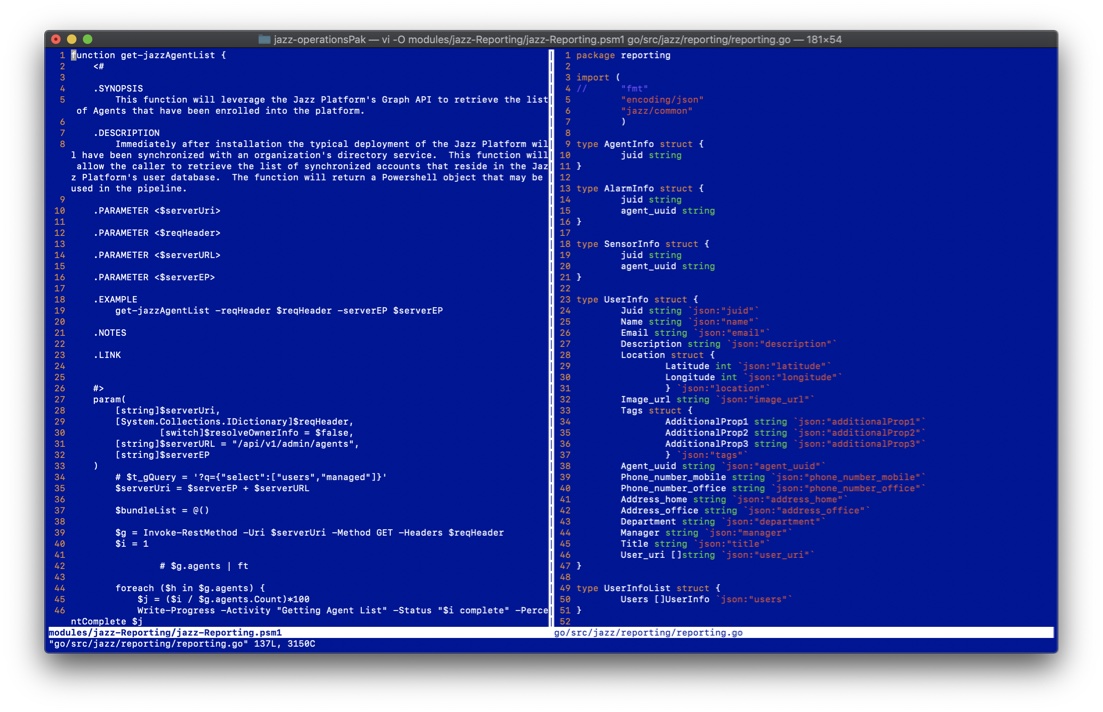
Task: Click the "type UserInfoList struct" declaration
Action: (647, 588)
